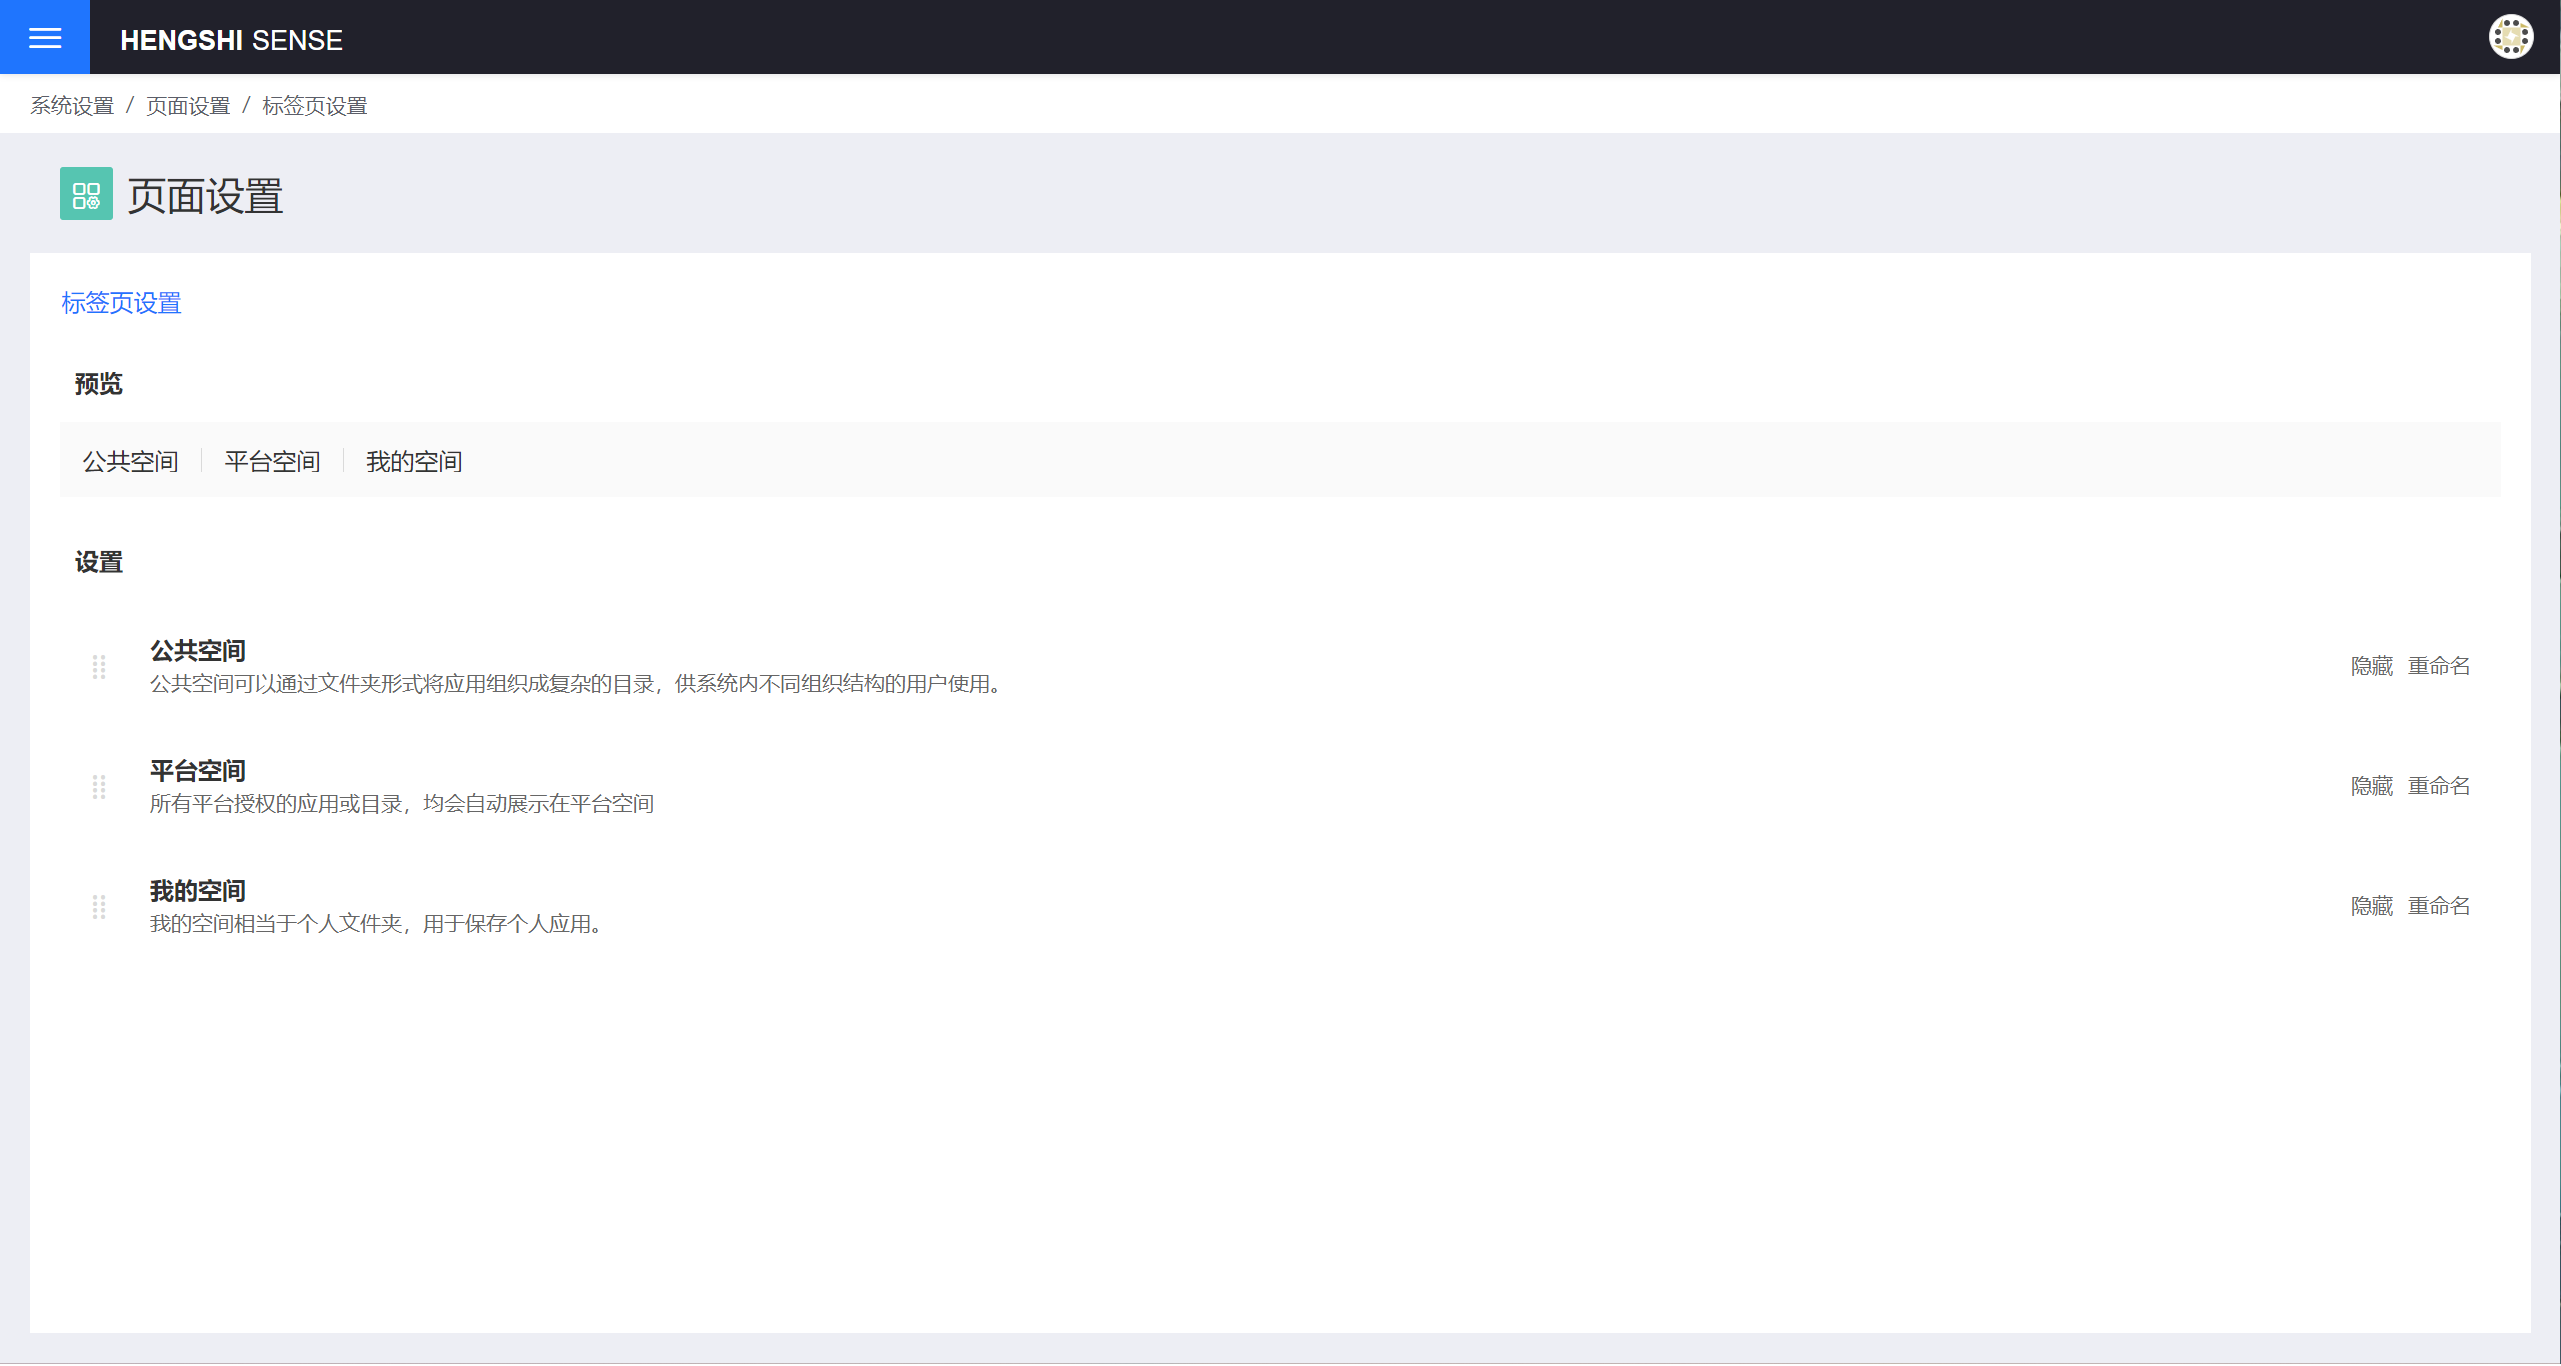
Task: Select 公共空间 tab in preview
Action: [130, 461]
